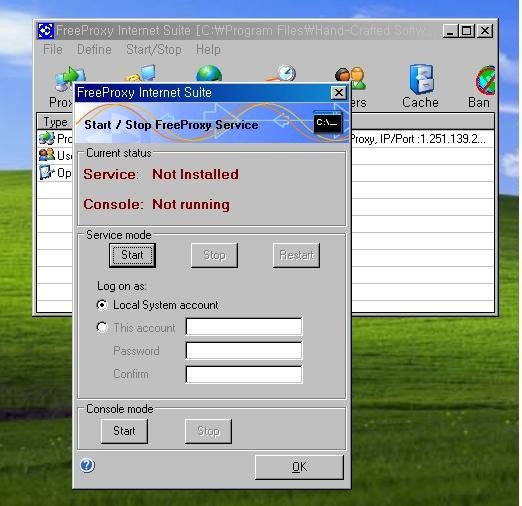The height and width of the screenshot is (506, 522).
Task: Click the clock toolbar icon in main window
Action: (x=281, y=73)
